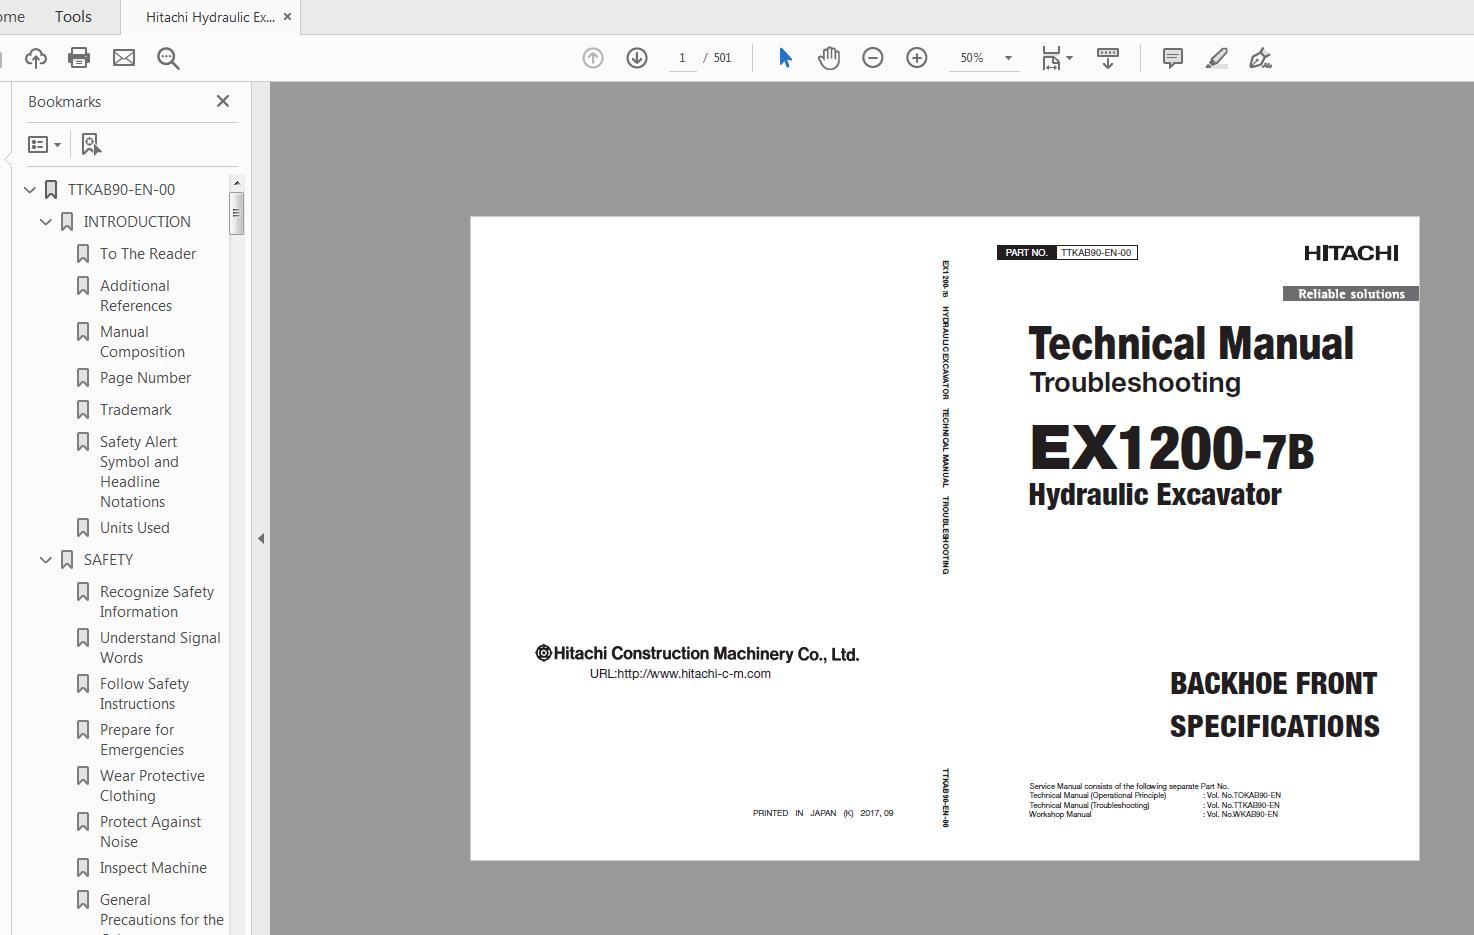Open the Trademark bookmark
The image size is (1474, 935).
pyautogui.click(x=135, y=409)
